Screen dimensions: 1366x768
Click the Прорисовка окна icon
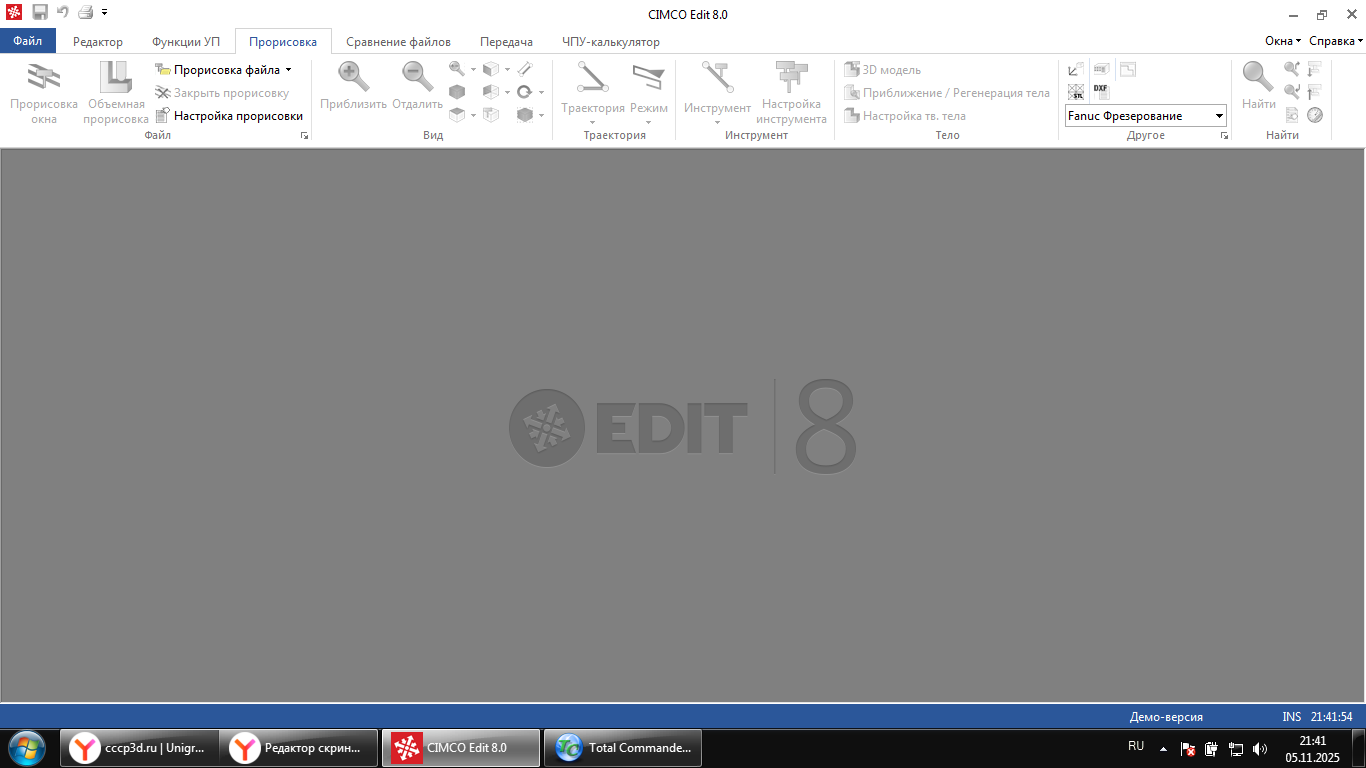click(43, 78)
